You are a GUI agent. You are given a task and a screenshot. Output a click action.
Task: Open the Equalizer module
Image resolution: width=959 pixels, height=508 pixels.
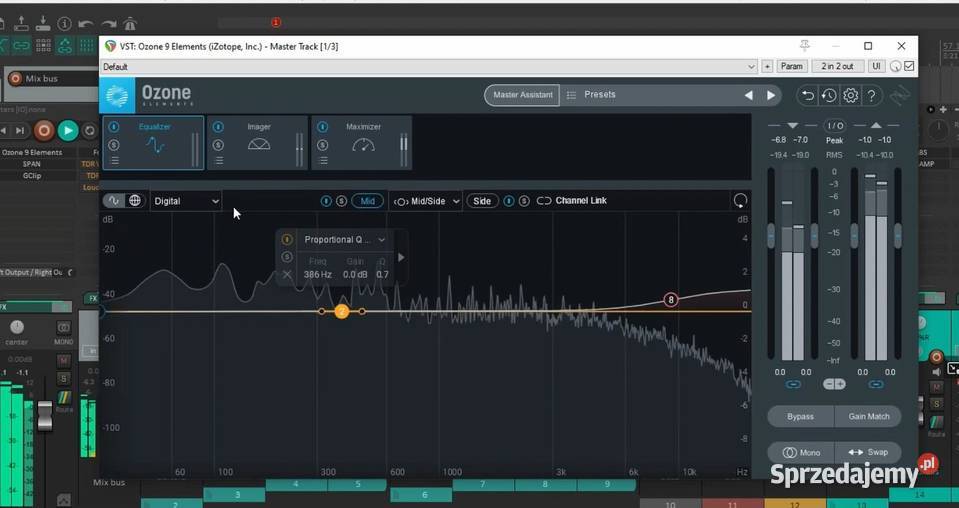point(154,143)
